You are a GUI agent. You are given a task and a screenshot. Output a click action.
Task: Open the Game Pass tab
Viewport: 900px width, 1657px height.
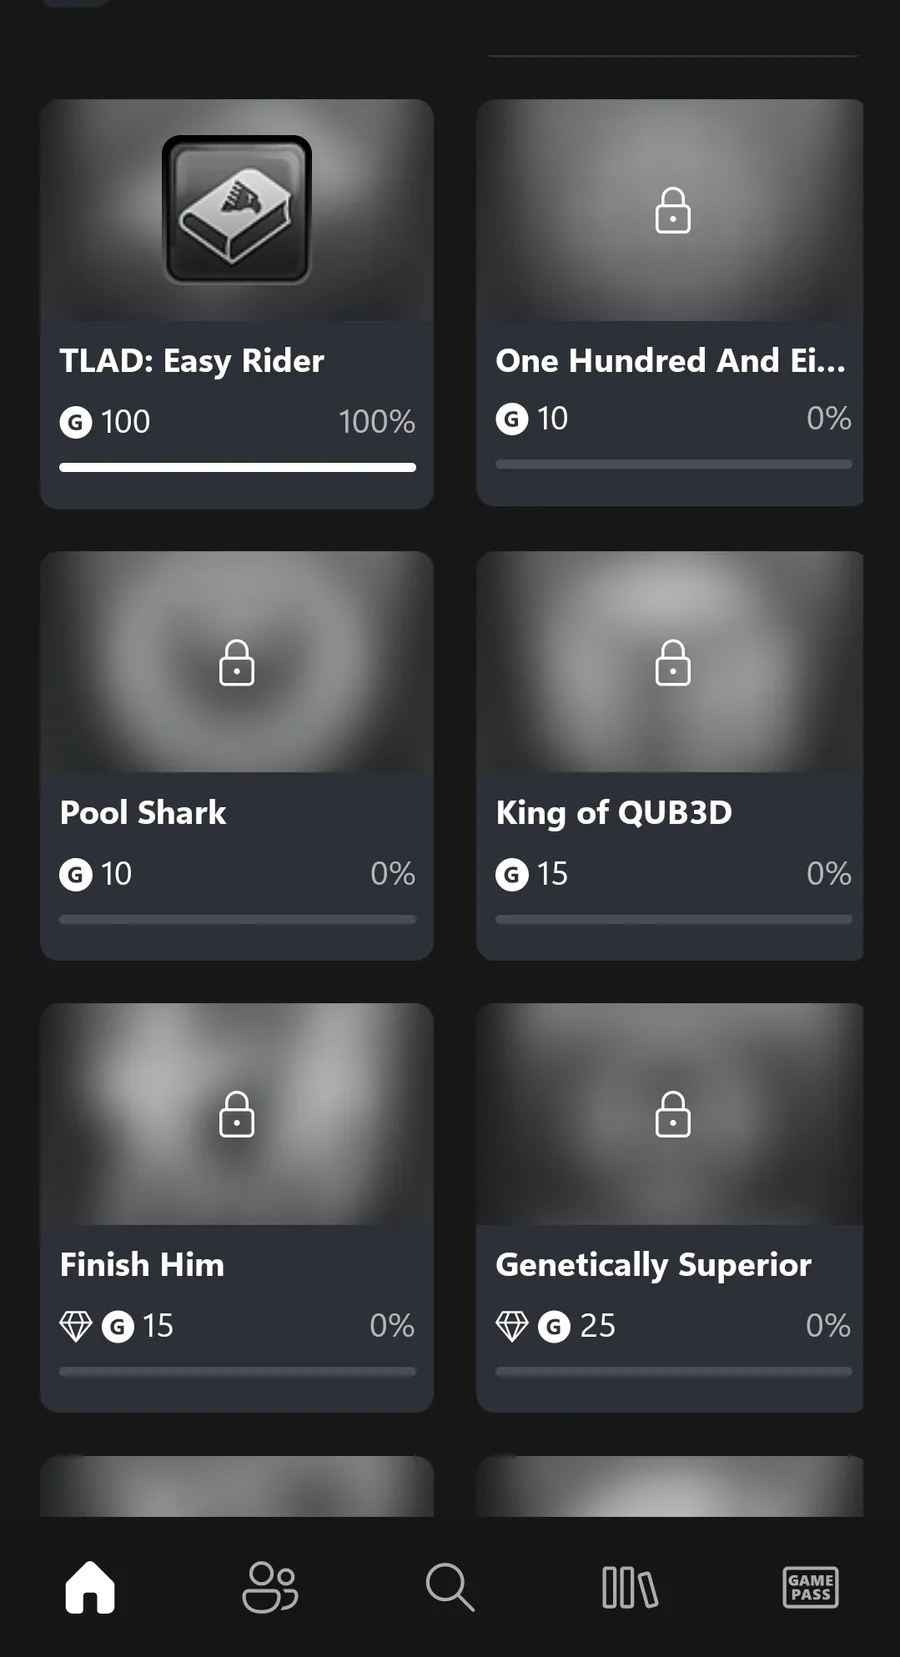810,1587
